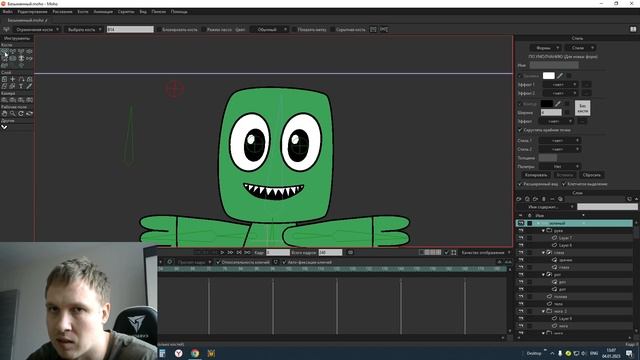Open the Палитры dropdown

pyautogui.click(x=560, y=167)
